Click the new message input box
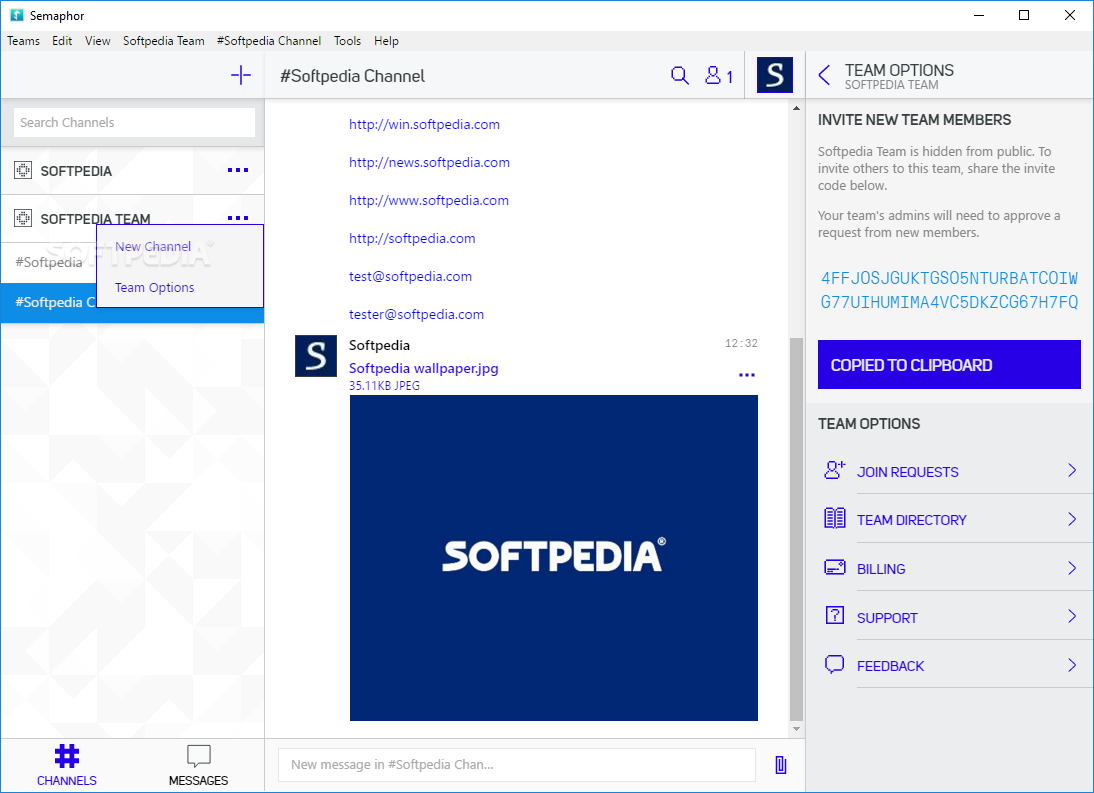The width and height of the screenshot is (1094, 793). click(516, 764)
